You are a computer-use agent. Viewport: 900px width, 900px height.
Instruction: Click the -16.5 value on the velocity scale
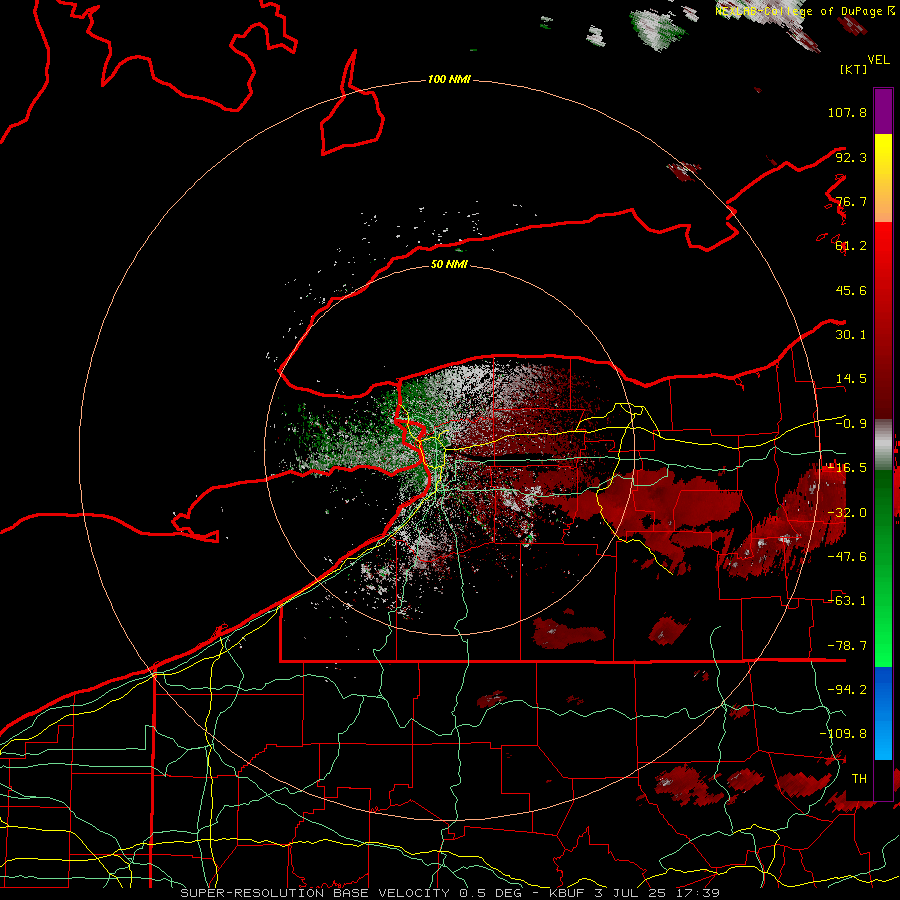click(847, 468)
